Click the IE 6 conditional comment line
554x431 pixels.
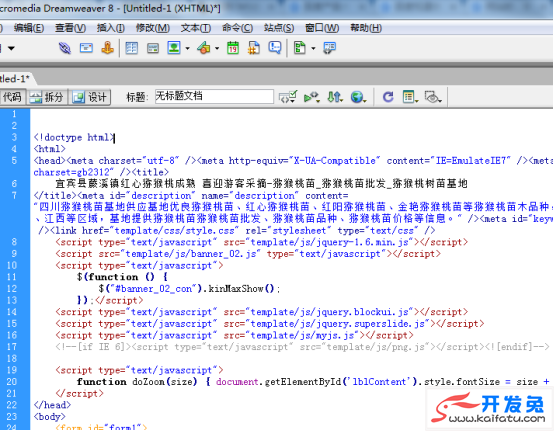[302, 347]
